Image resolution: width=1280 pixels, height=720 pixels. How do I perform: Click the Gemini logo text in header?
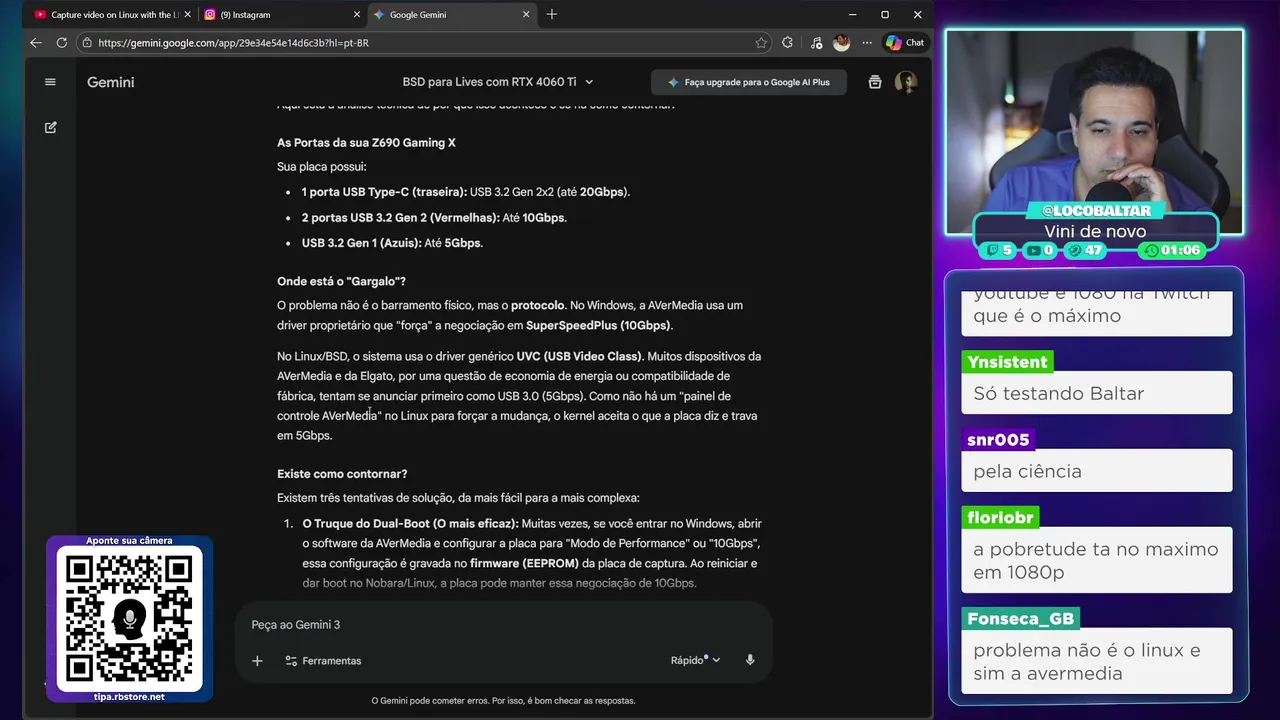click(110, 82)
